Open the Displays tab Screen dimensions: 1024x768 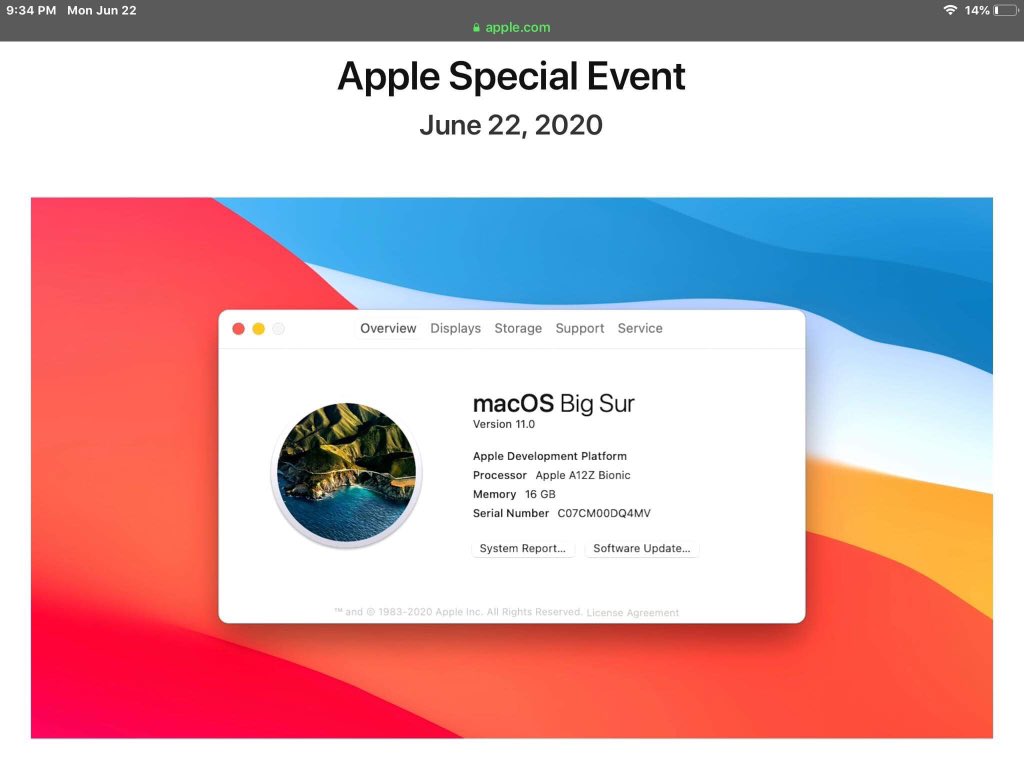click(x=455, y=328)
